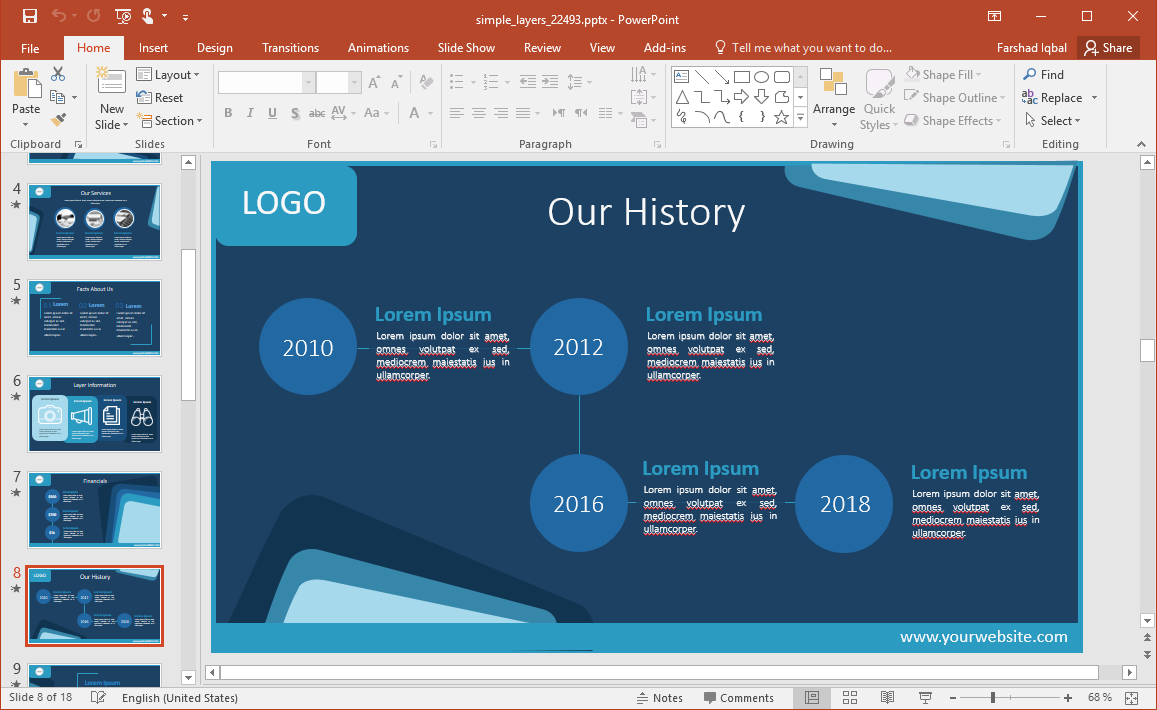Toggle Underline text formatting
Viewport: 1157px width, 710px height.
coord(272,113)
